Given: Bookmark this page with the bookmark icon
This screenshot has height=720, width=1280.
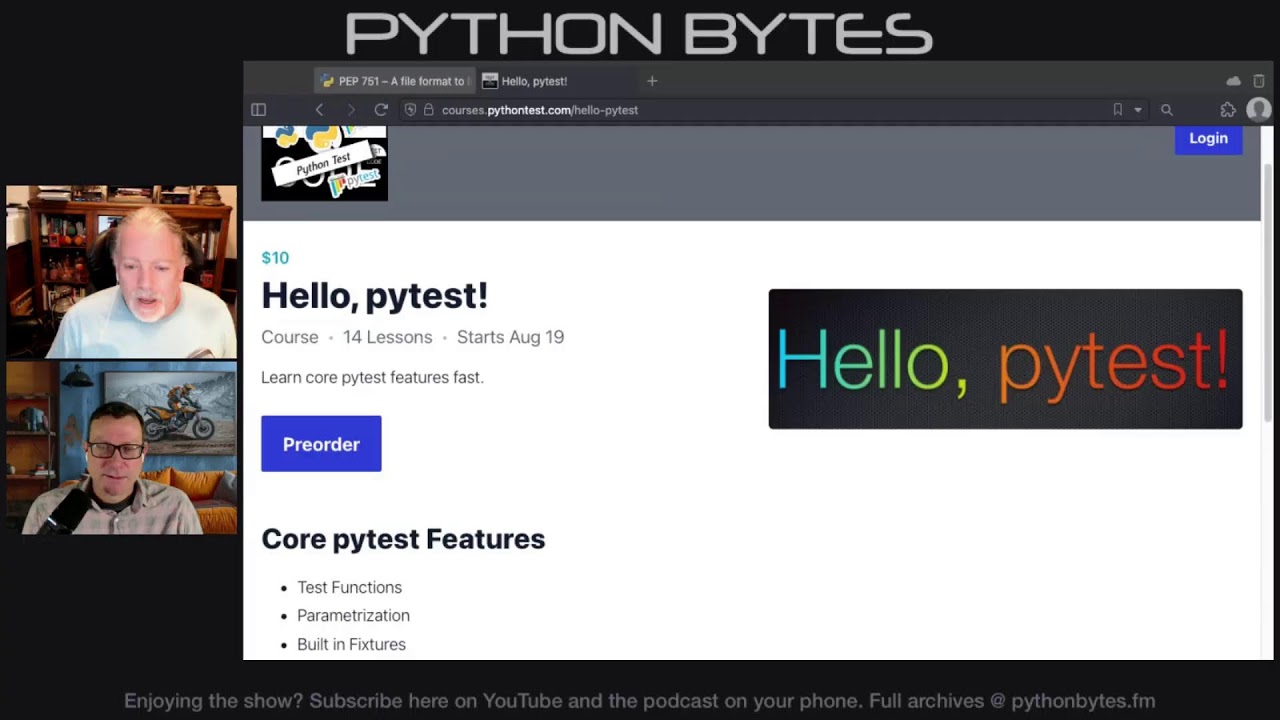Looking at the screenshot, I should (x=1118, y=110).
